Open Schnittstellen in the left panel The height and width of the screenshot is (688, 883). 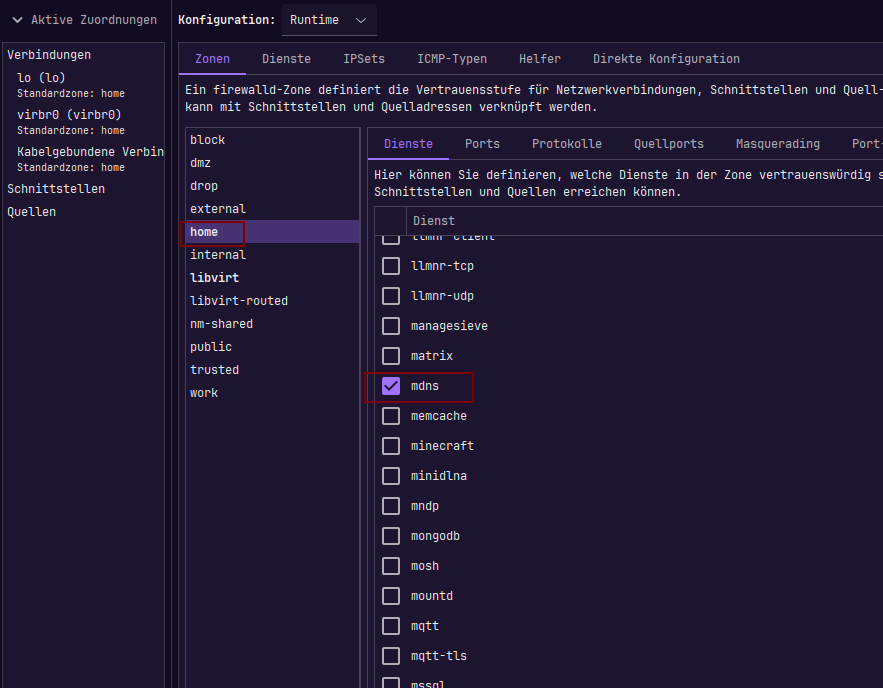(56, 189)
